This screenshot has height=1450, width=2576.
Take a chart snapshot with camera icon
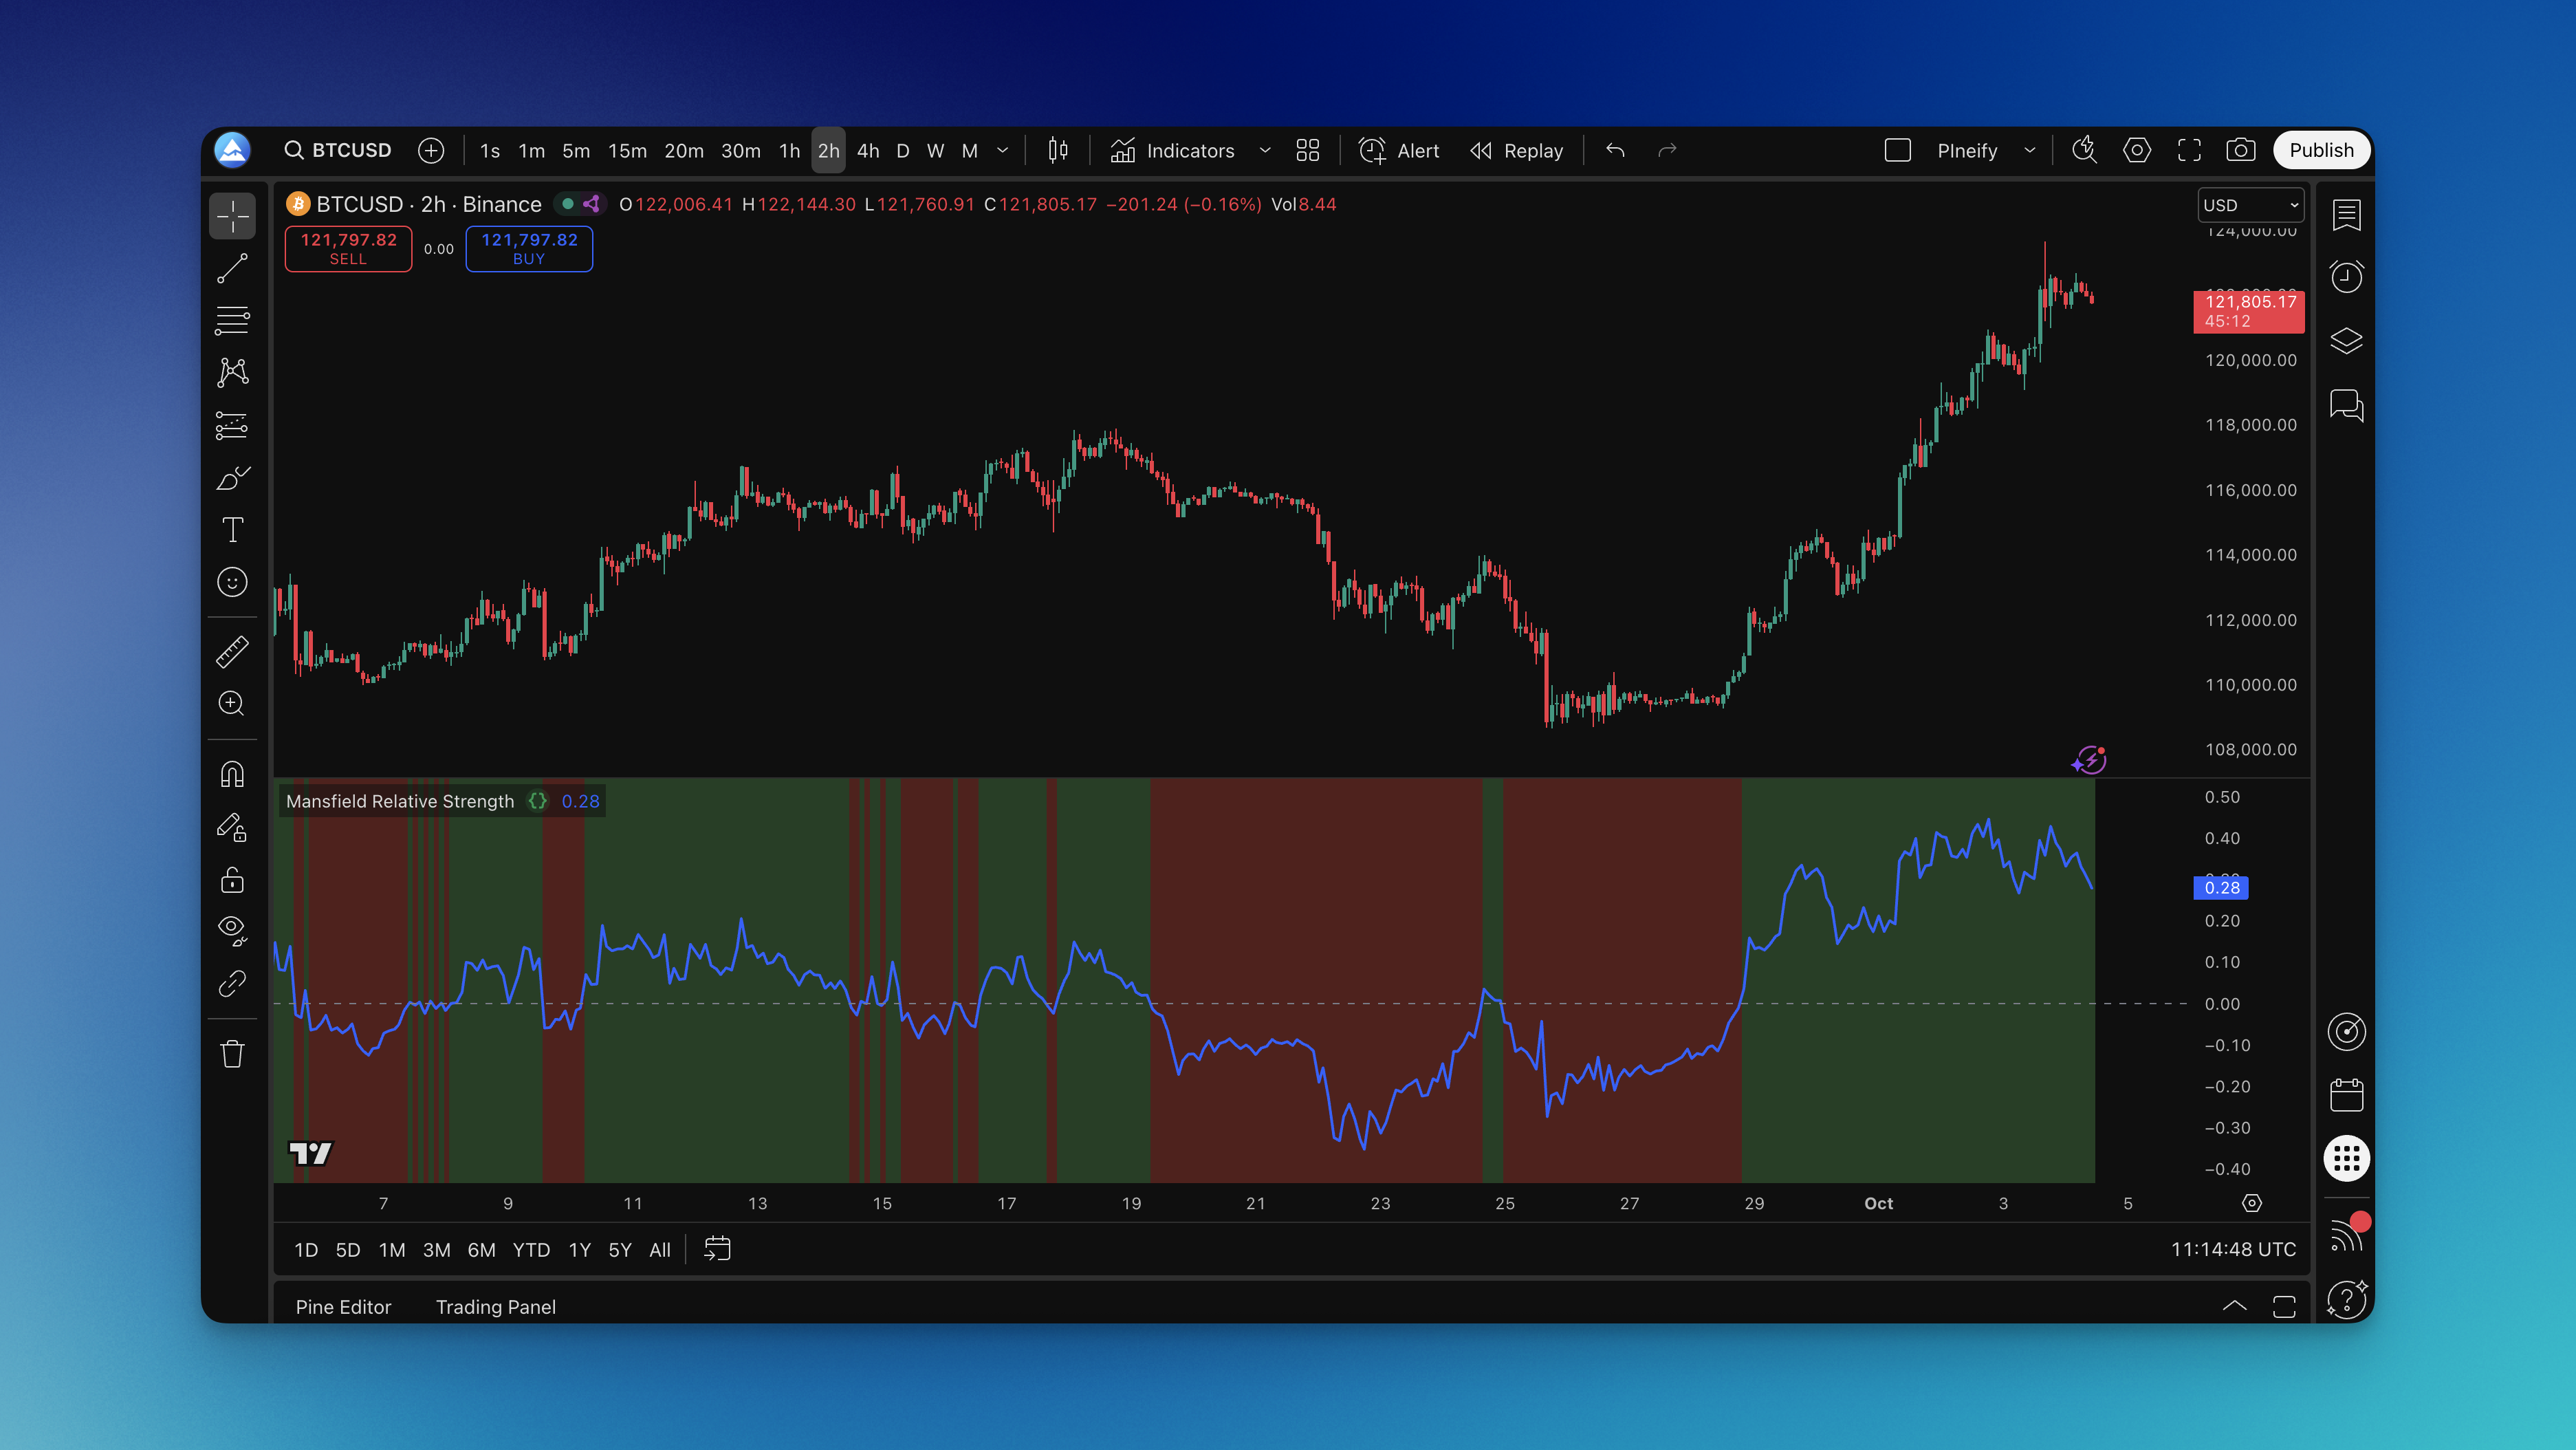[2240, 150]
